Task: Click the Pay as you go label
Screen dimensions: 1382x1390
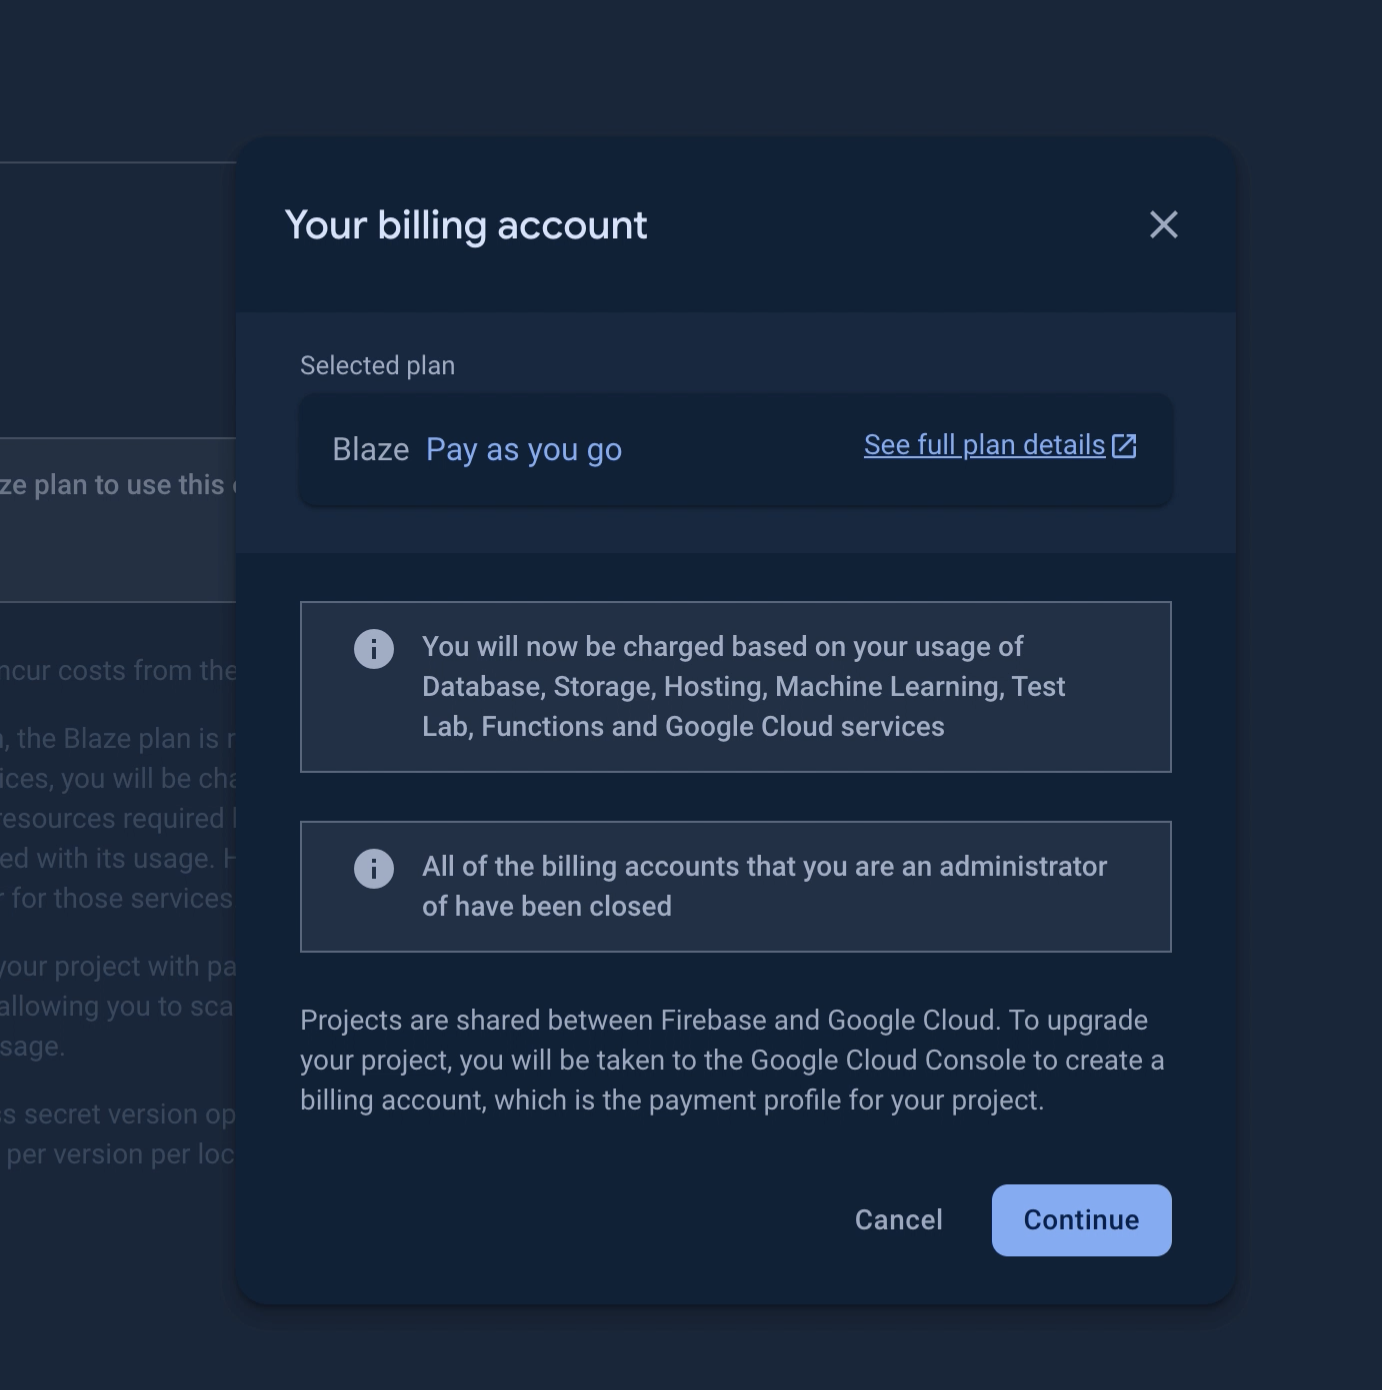Action: pyautogui.click(x=524, y=450)
